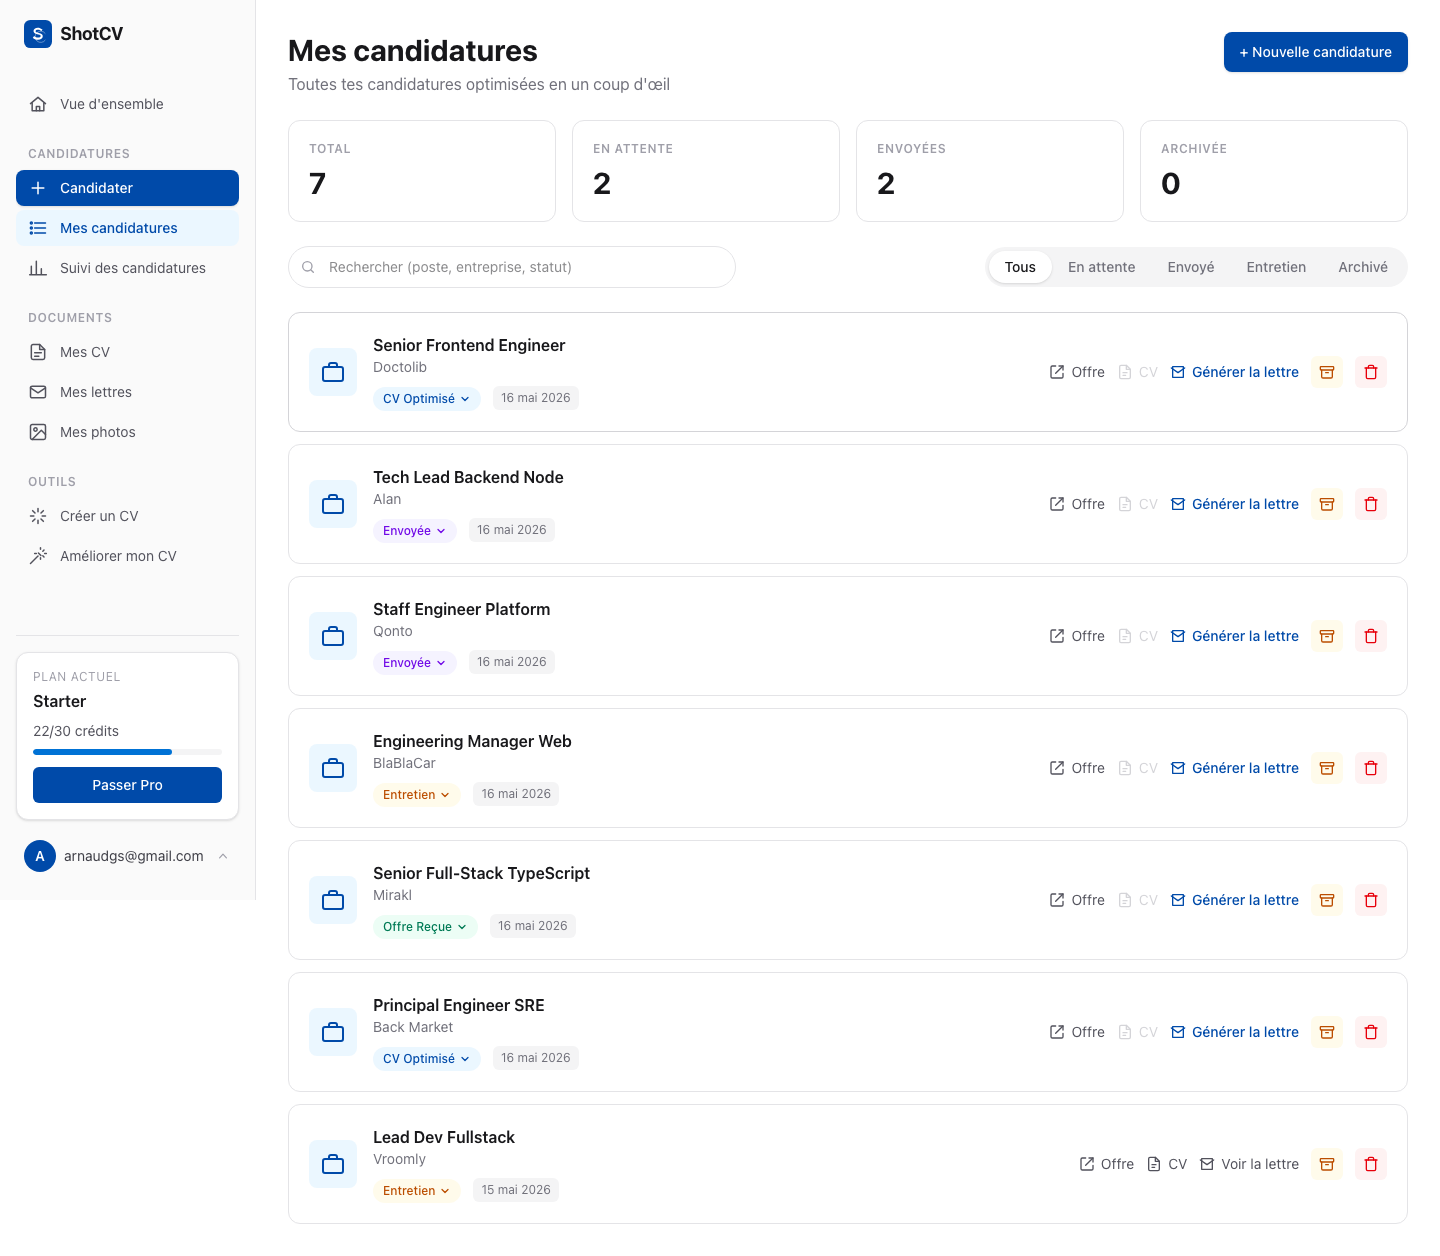Screen dimensions: 1440x1256
Task: Click the Passer Pro upgrade button
Action: tap(127, 785)
